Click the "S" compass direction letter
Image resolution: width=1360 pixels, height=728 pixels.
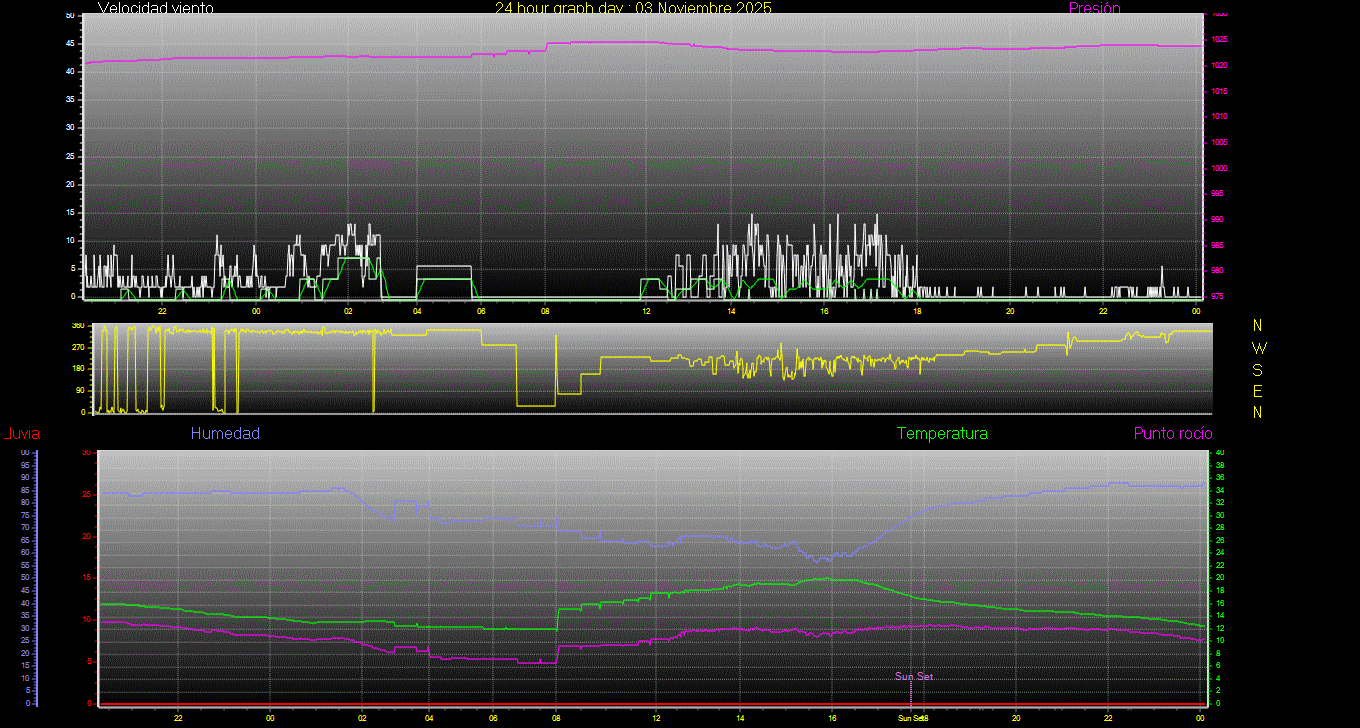[1258, 369]
